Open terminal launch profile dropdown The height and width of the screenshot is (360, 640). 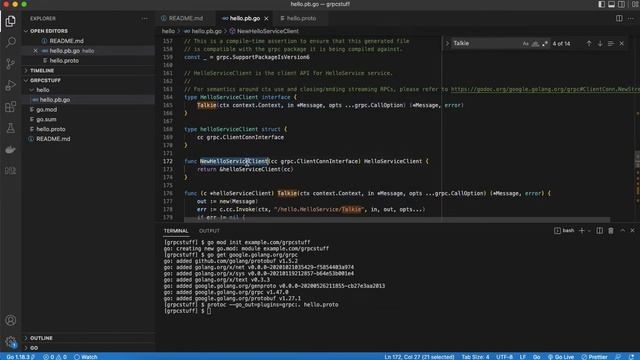pyautogui.click(x=589, y=231)
